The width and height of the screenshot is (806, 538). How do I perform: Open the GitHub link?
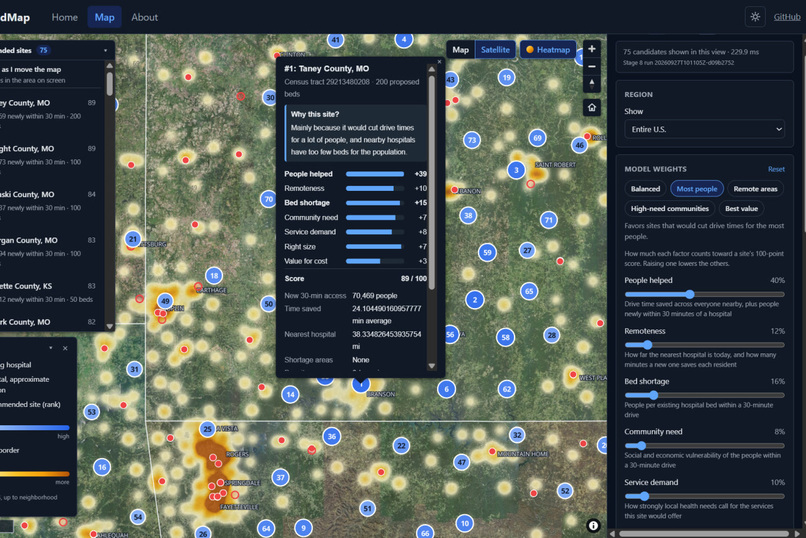pyautogui.click(x=787, y=17)
